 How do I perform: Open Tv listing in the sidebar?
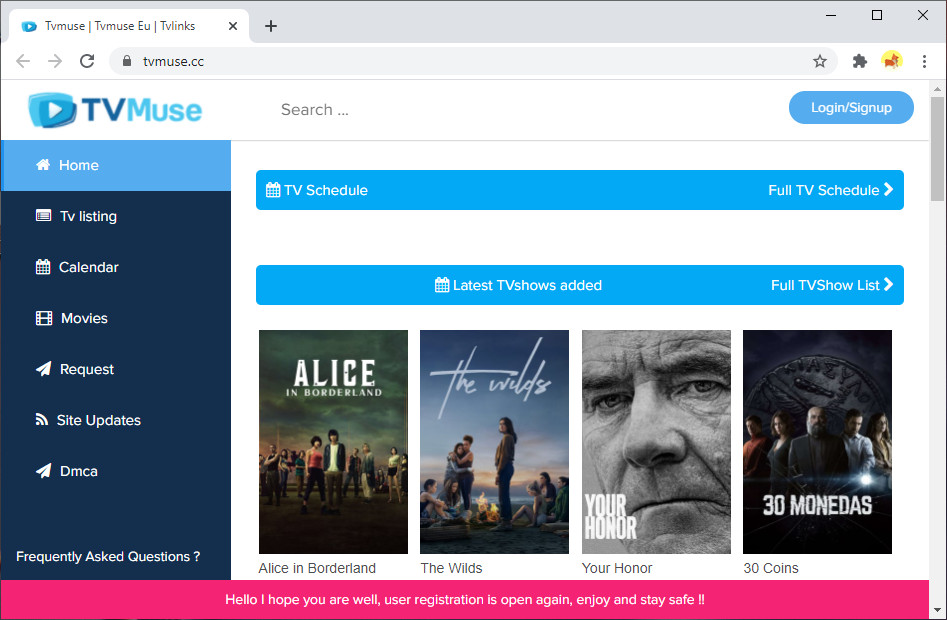click(116, 216)
